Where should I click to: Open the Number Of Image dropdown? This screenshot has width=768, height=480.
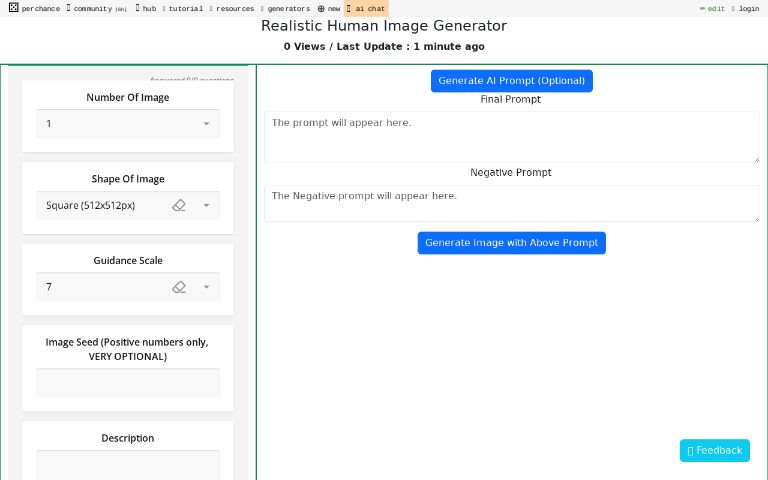(128, 124)
